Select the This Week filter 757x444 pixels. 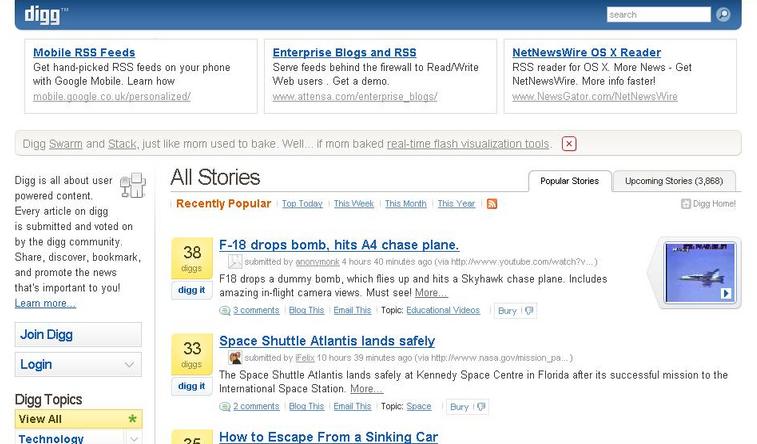pos(354,204)
